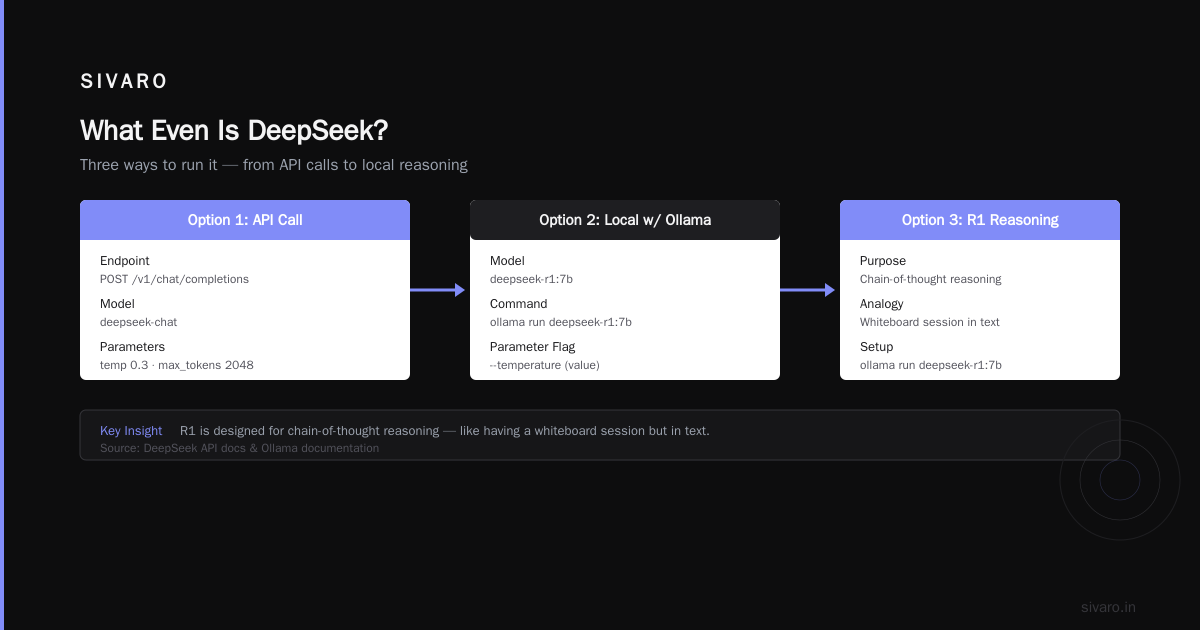The width and height of the screenshot is (1200, 630).
Task: Select the 'Option 1: API Call' card header
Action: point(245,220)
